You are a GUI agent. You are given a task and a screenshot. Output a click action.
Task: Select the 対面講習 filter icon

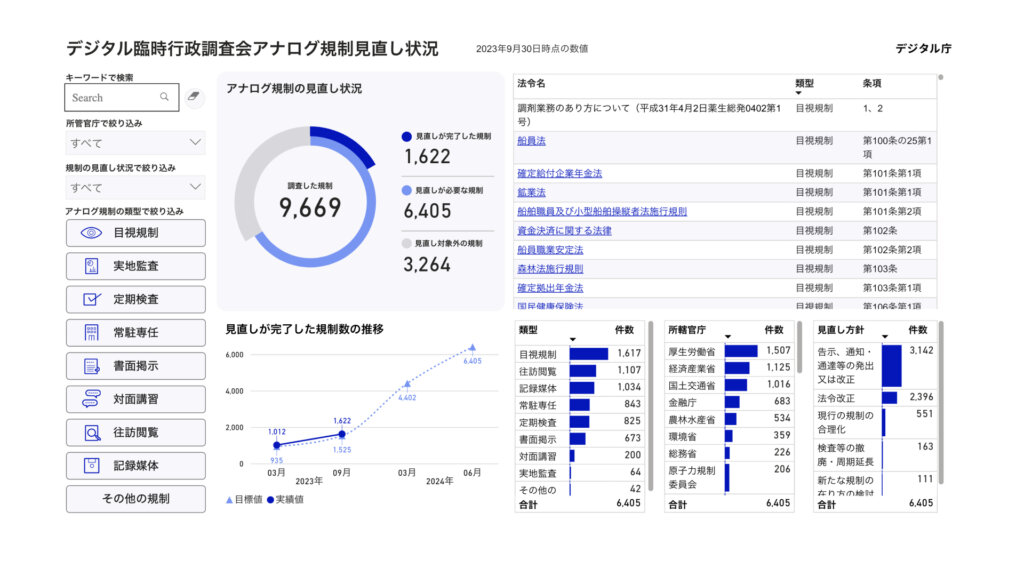pyautogui.click(x=91, y=399)
